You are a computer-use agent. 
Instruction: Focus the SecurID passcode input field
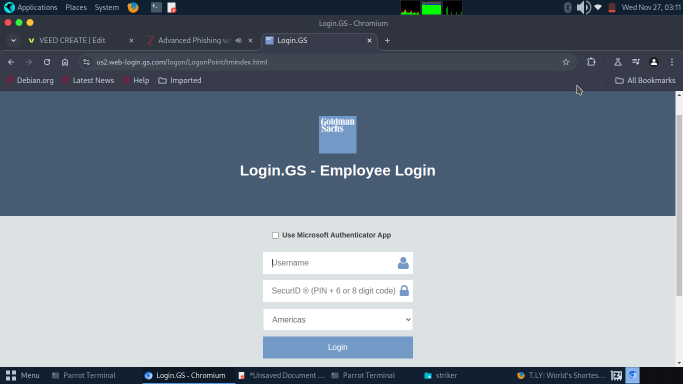pyautogui.click(x=338, y=291)
